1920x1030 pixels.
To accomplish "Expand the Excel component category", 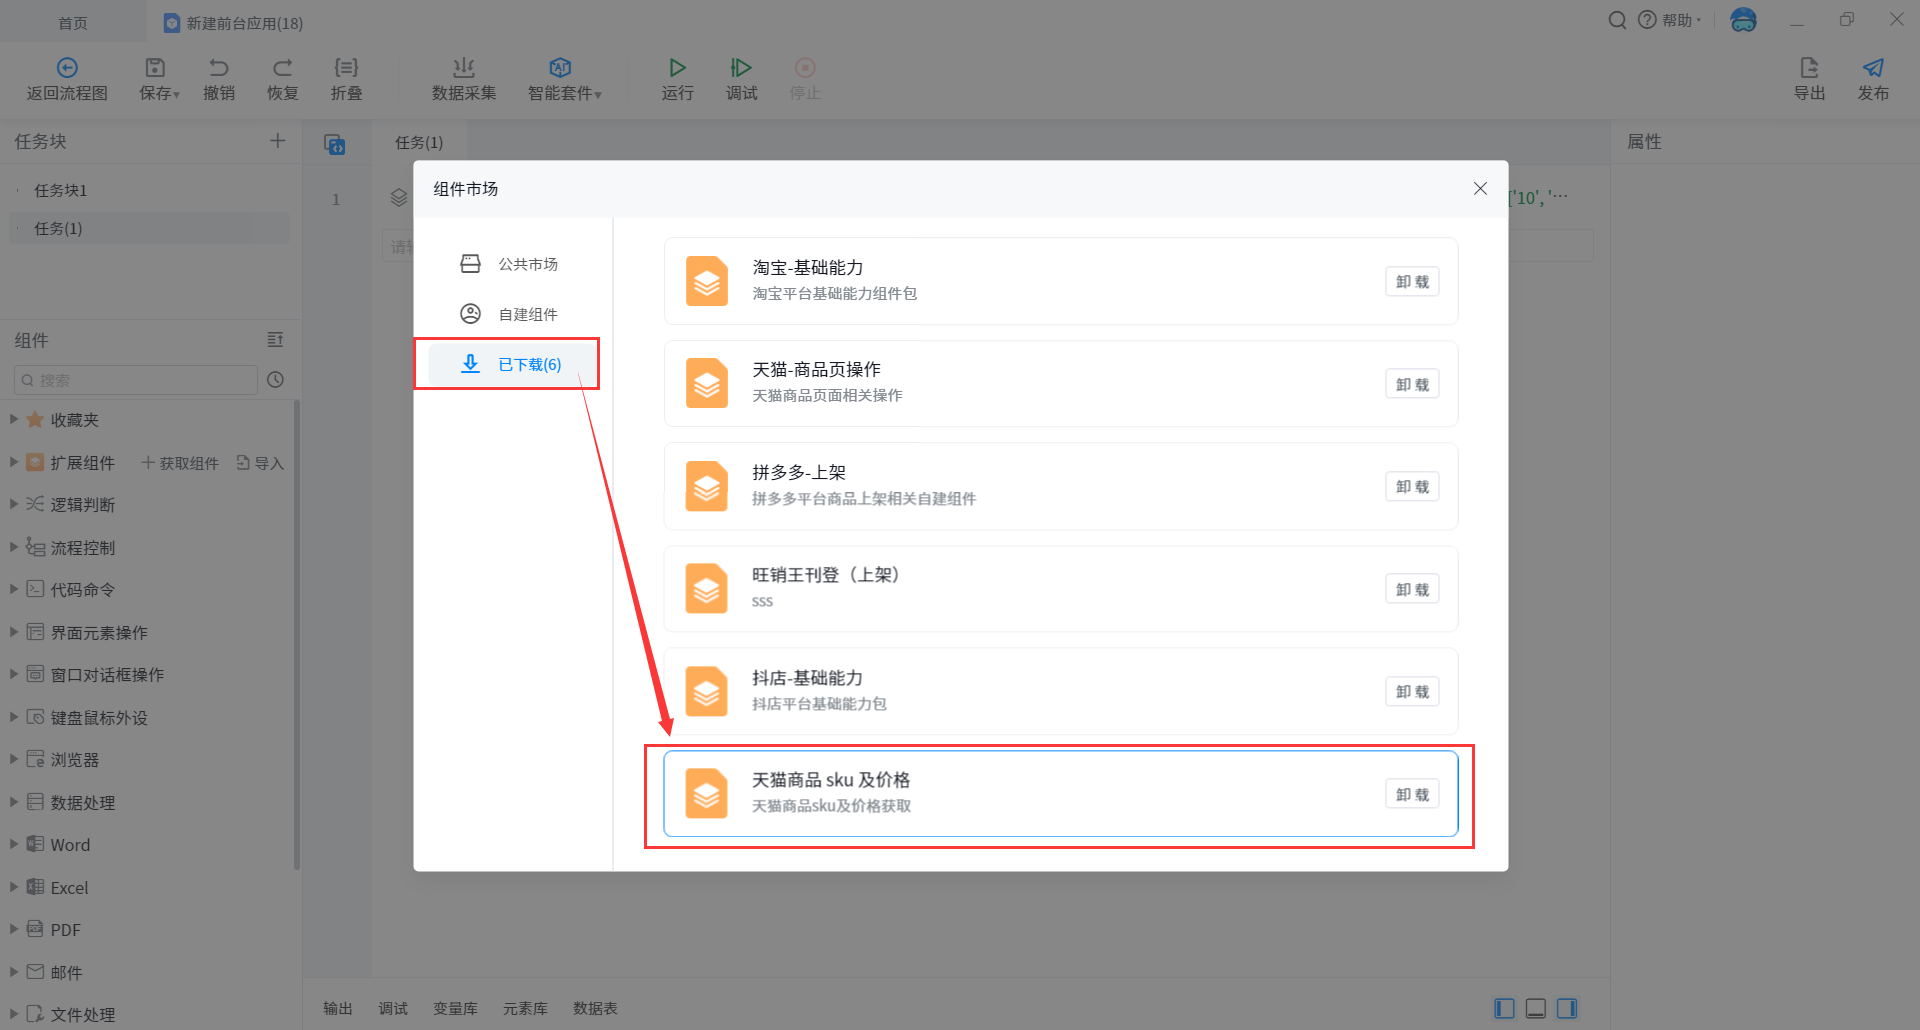I will [14, 887].
